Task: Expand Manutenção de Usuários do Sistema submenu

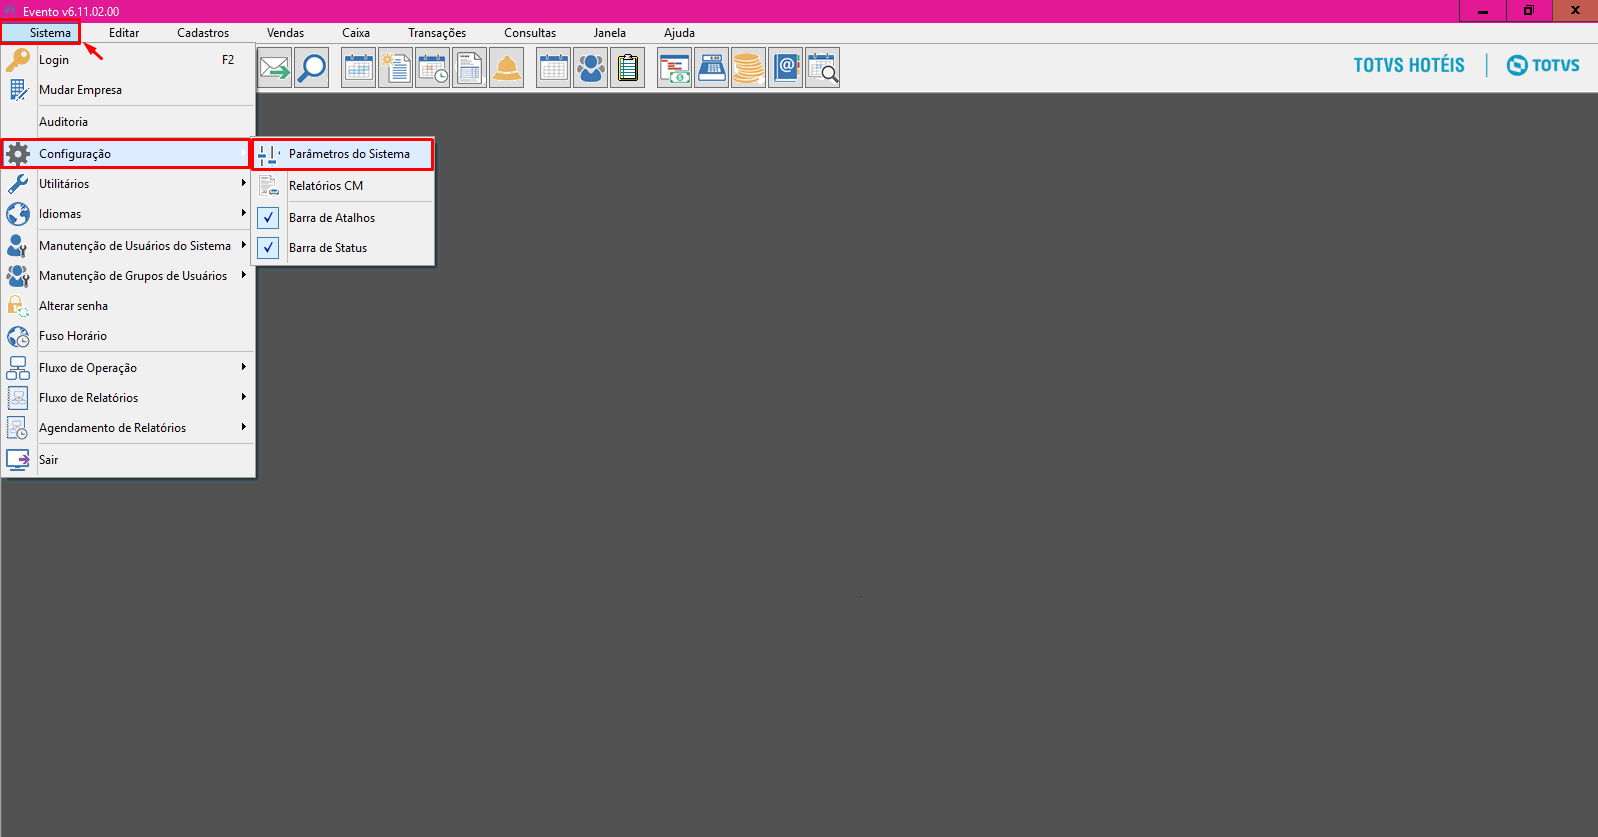Action: click(x=128, y=246)
